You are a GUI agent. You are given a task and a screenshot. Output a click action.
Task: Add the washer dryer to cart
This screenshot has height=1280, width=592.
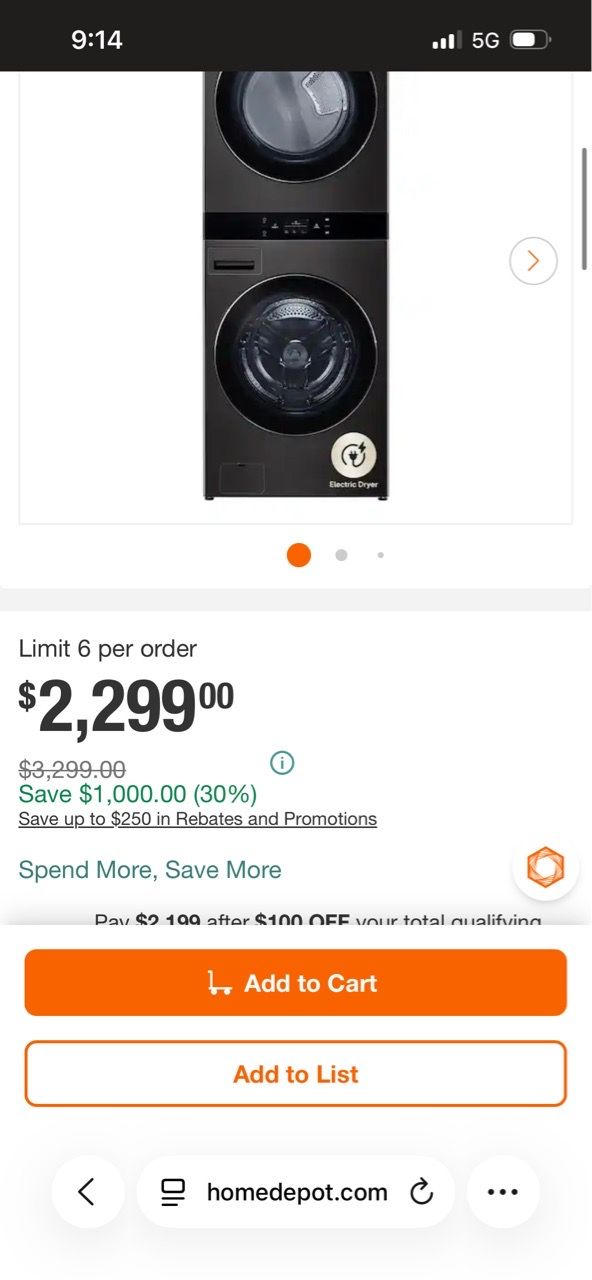[x=296, y=983]
